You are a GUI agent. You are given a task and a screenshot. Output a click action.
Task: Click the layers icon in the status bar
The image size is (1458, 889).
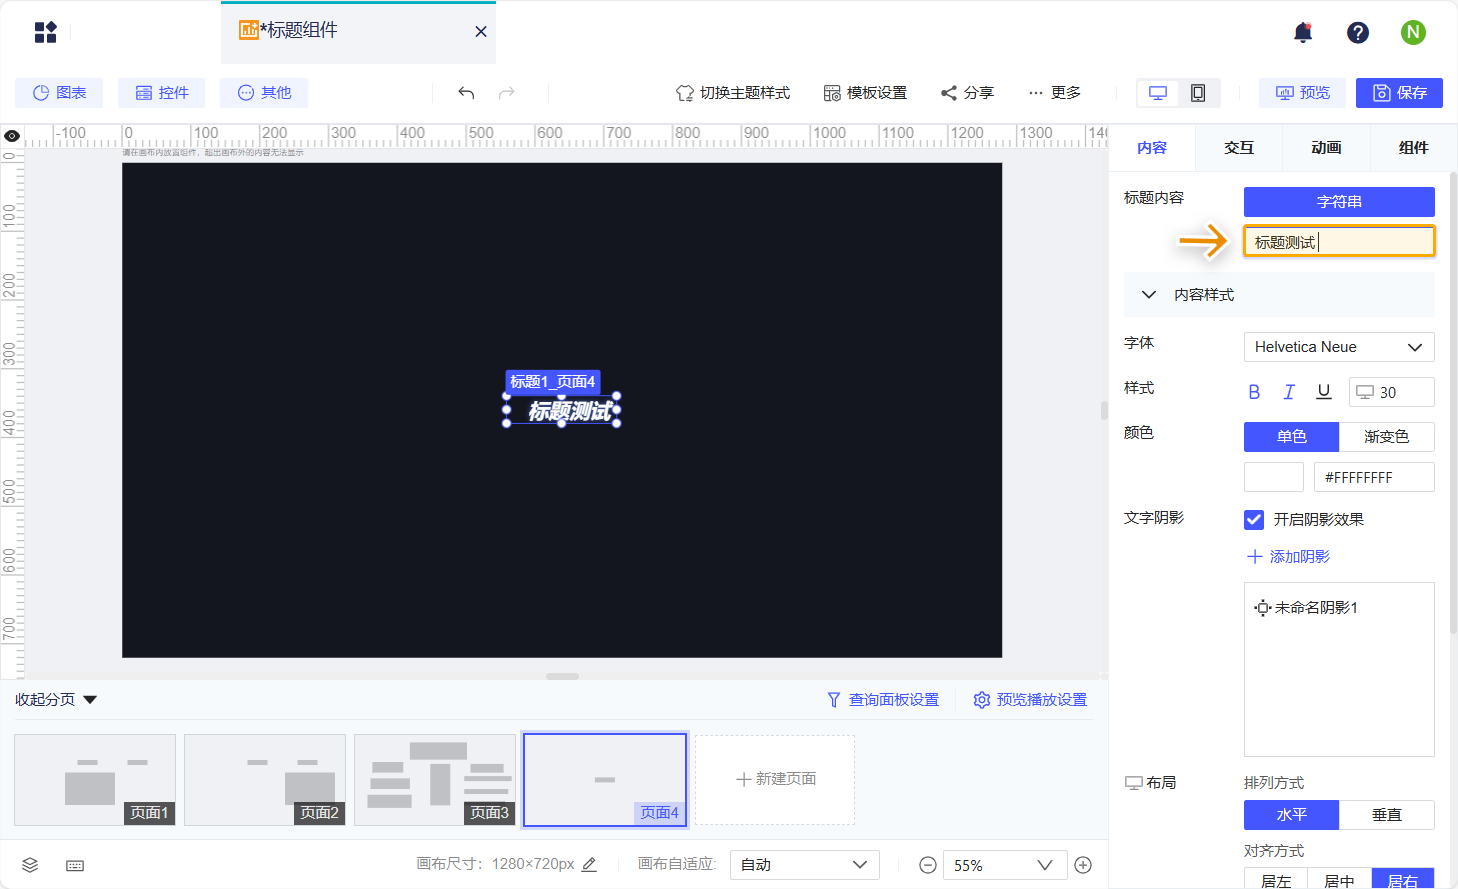[30, 865]
